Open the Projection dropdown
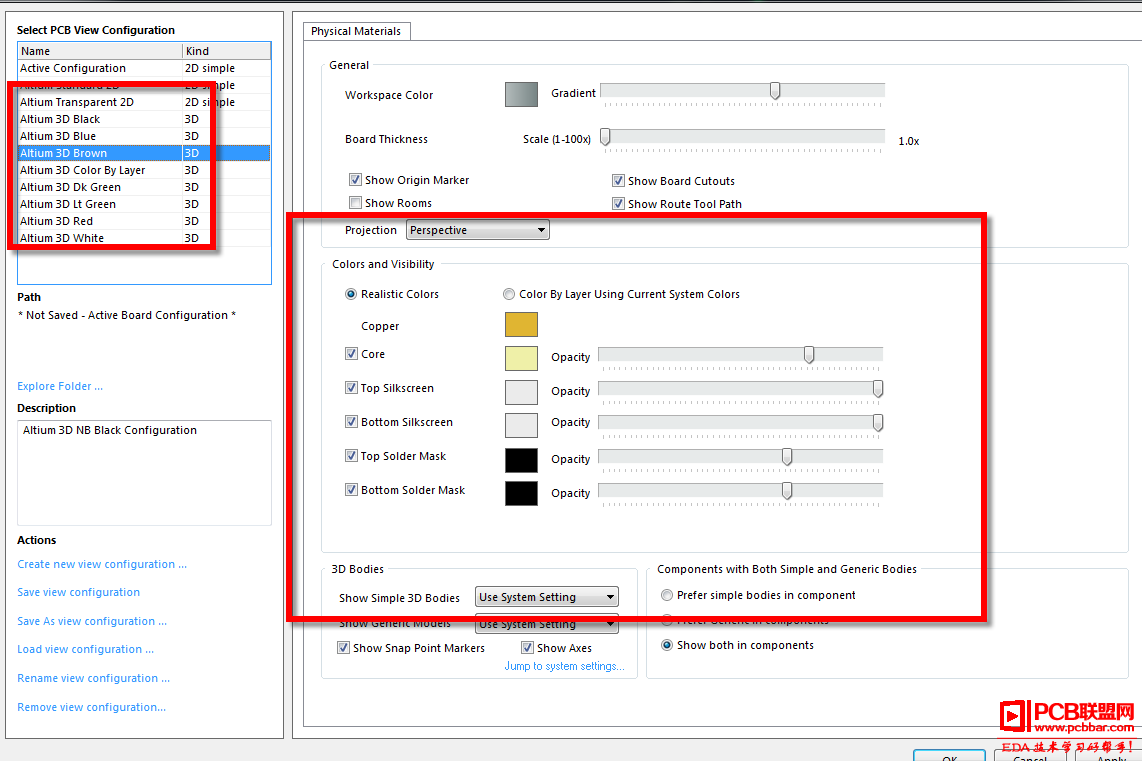This screenshot has height=761, width=1142. [x=478, y=230]
